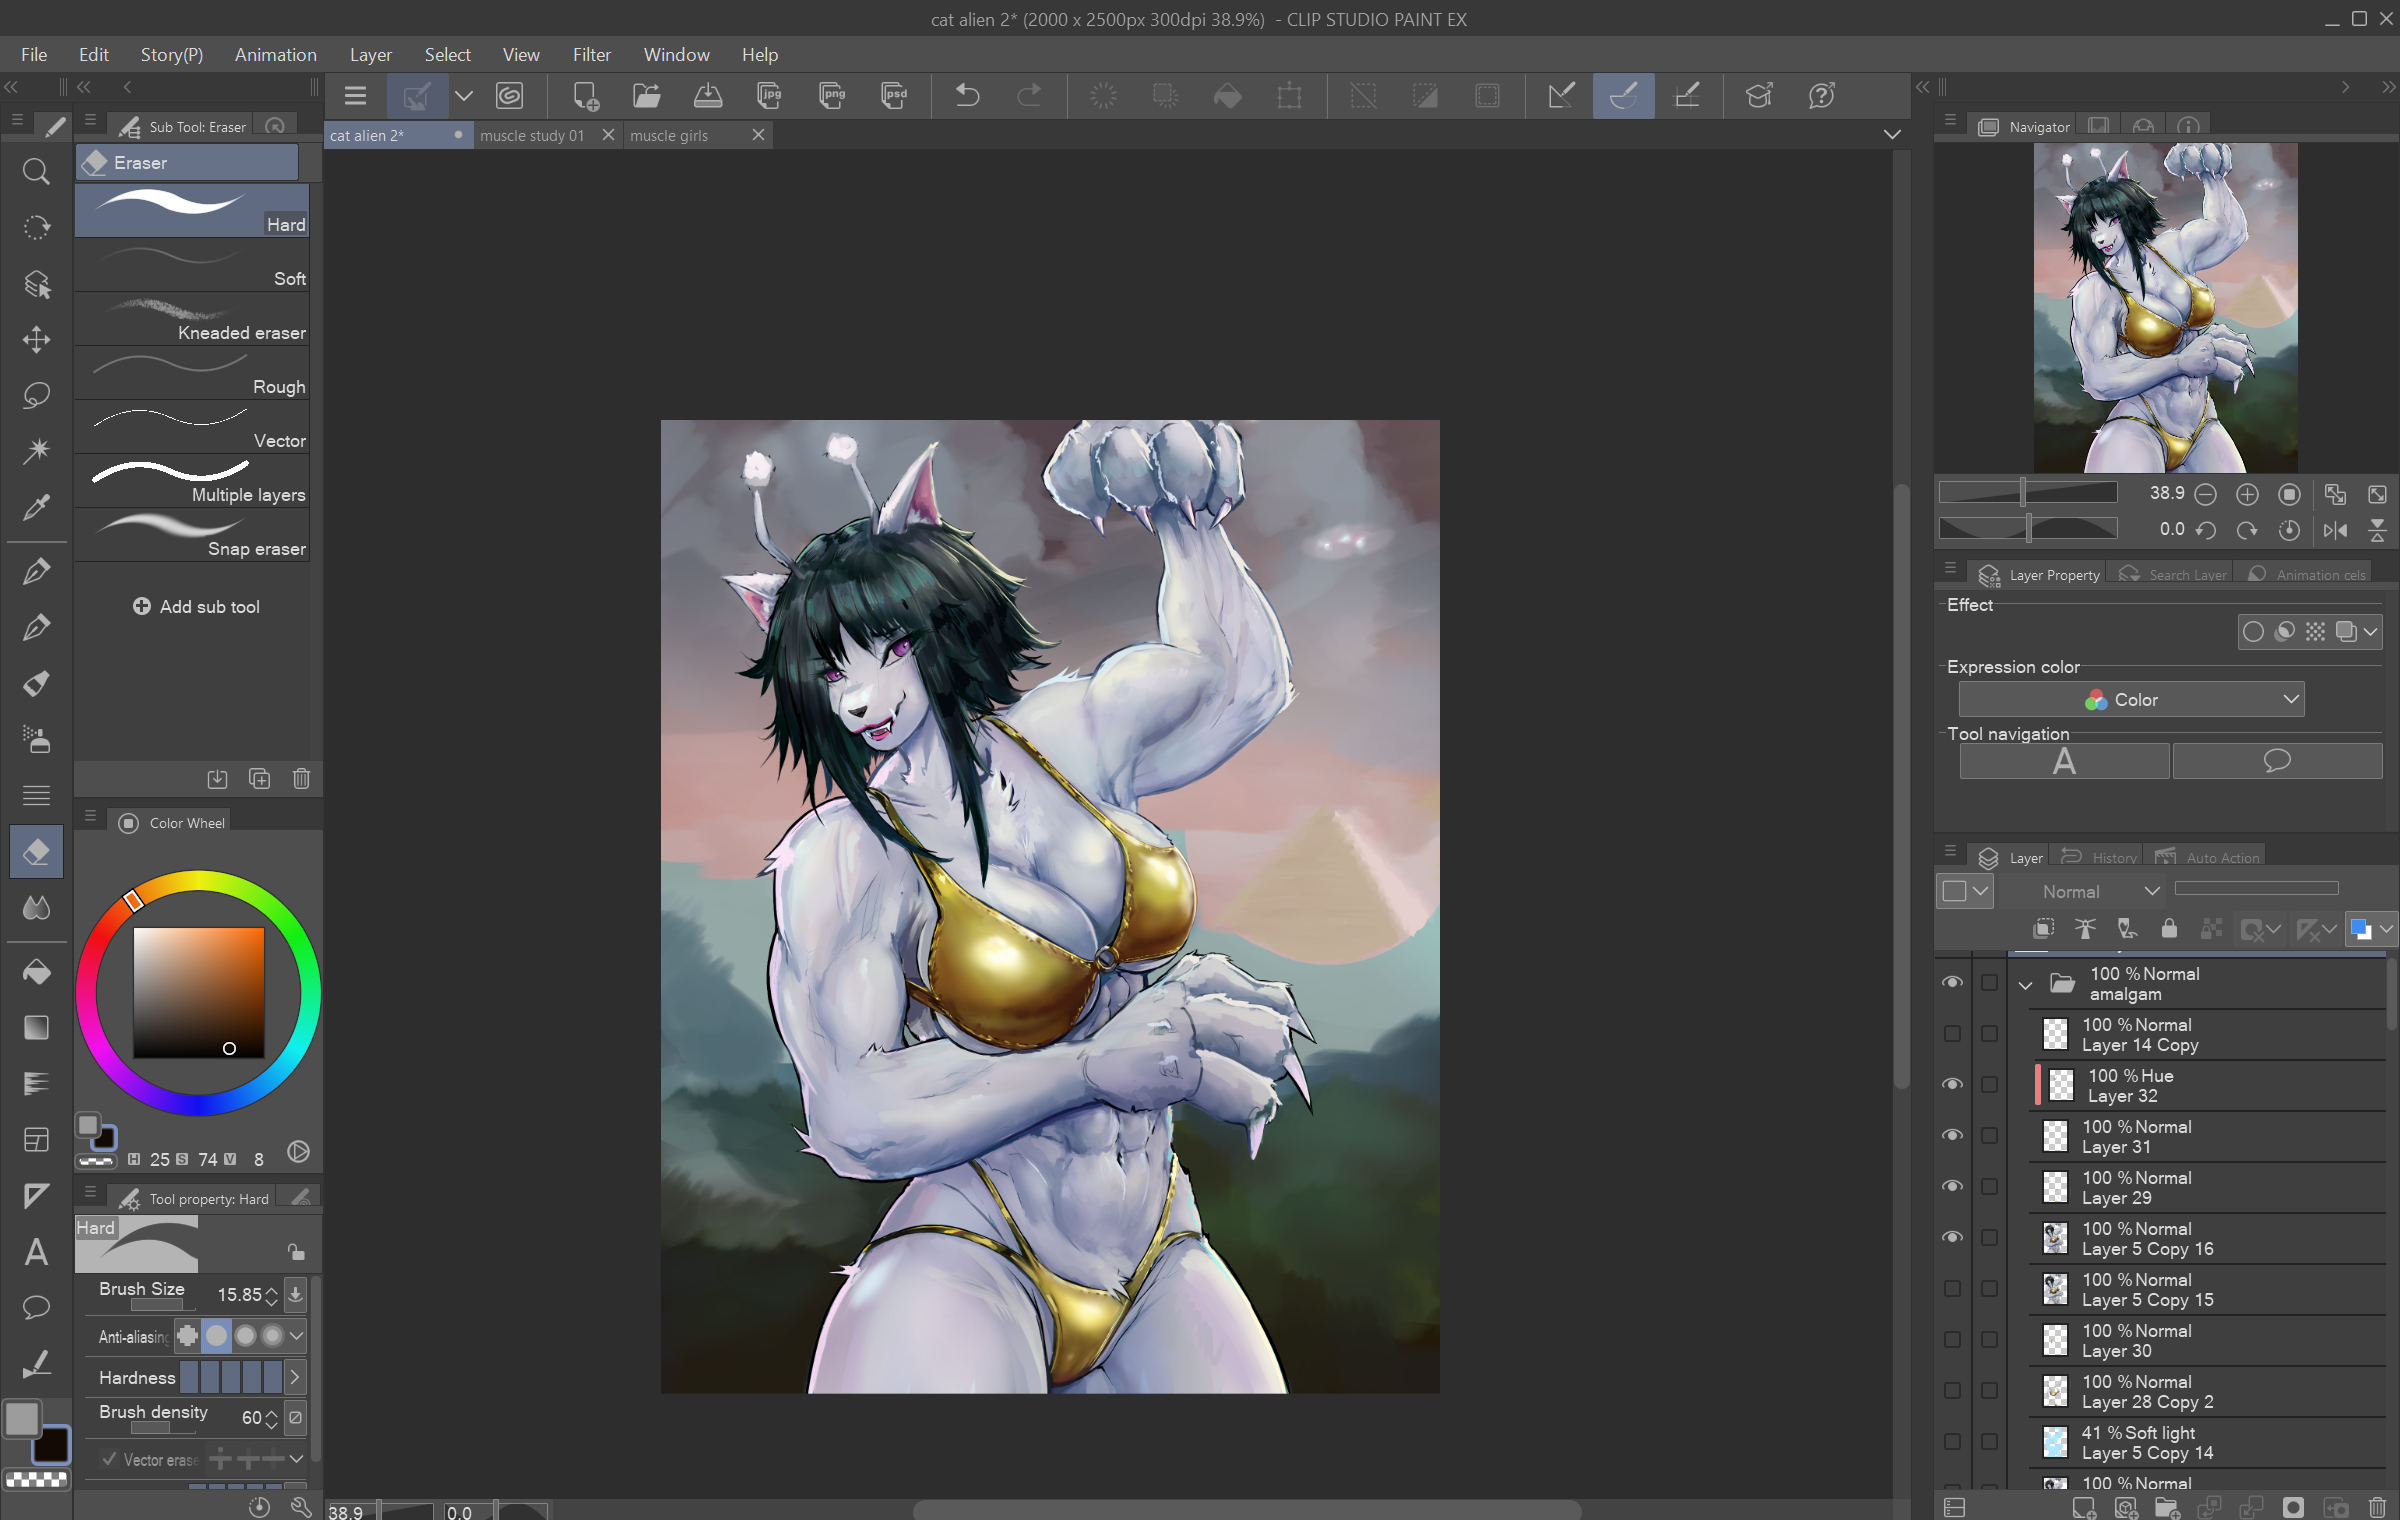This screenshot has height=1520, width=2400.
Task: Click Add sub tool
Action: point(196,606)
